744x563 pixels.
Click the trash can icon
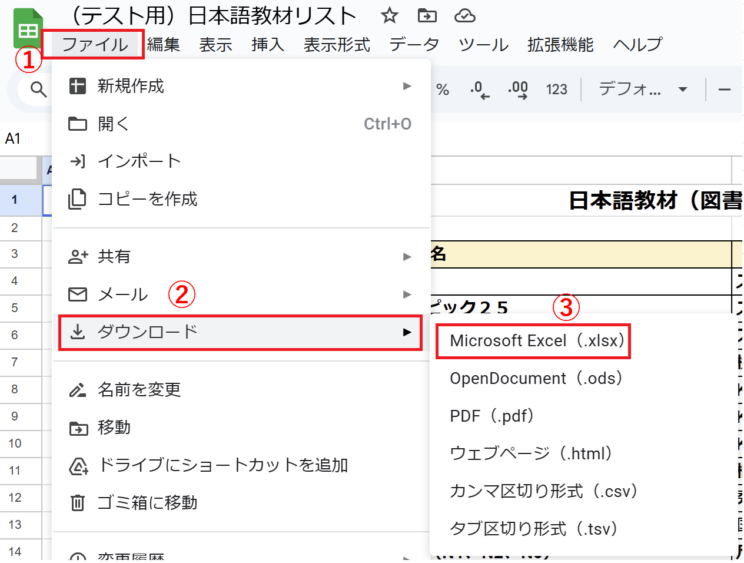coord(77,503)
